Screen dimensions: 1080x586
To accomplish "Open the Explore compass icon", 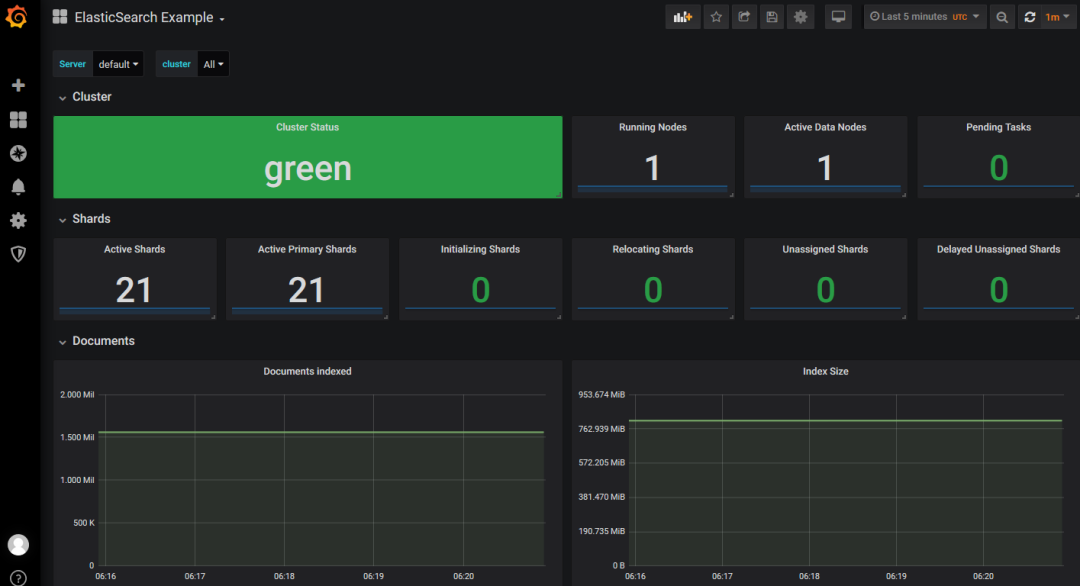I will click(x=19, y=153).
